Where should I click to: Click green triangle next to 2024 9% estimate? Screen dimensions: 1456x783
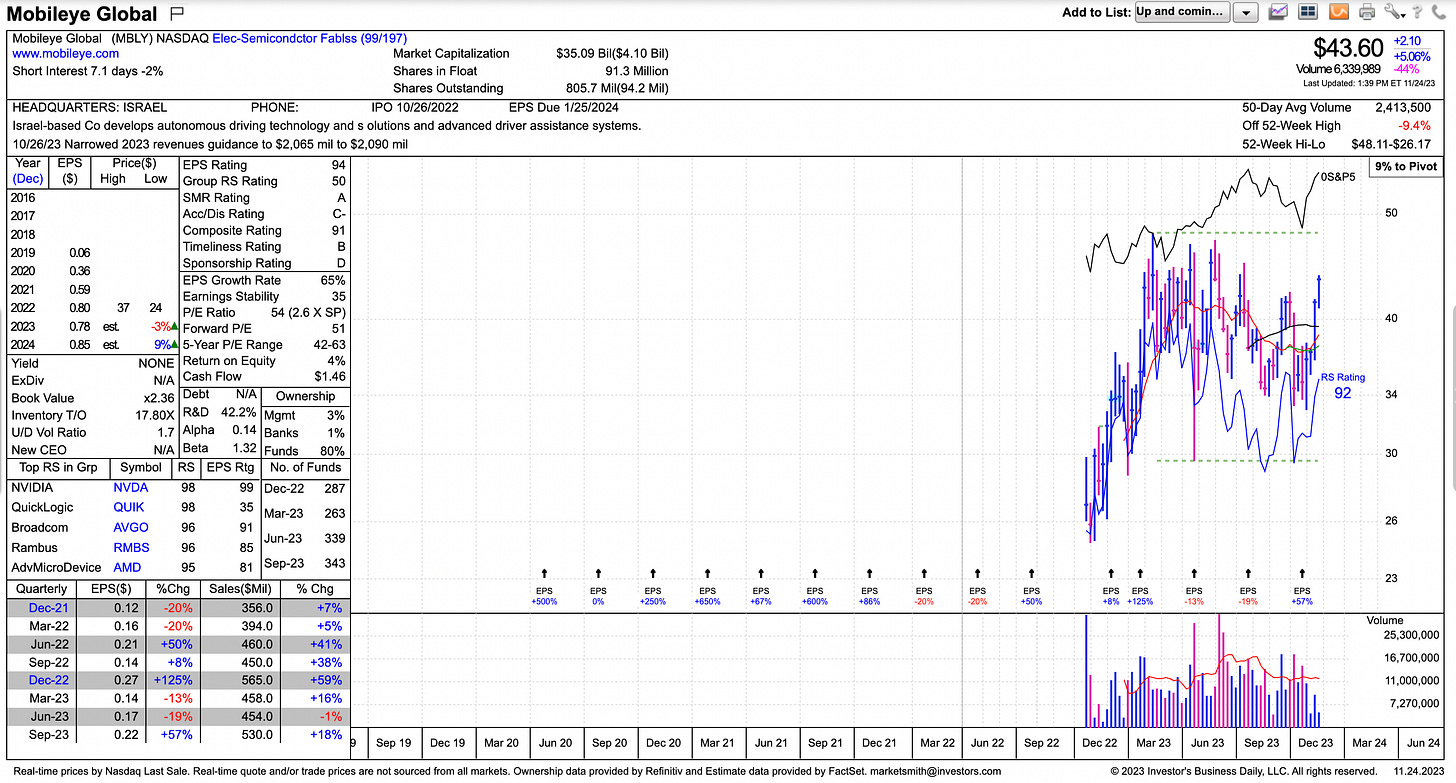click(x=175, y=344)
